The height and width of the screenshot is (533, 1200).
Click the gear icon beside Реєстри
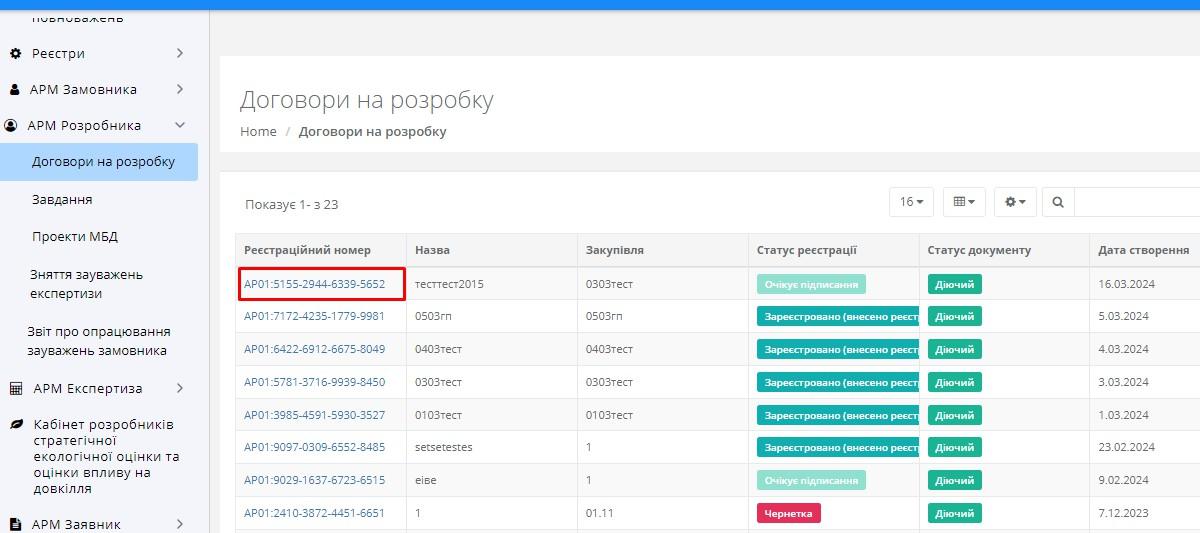(x=15, y=53)
